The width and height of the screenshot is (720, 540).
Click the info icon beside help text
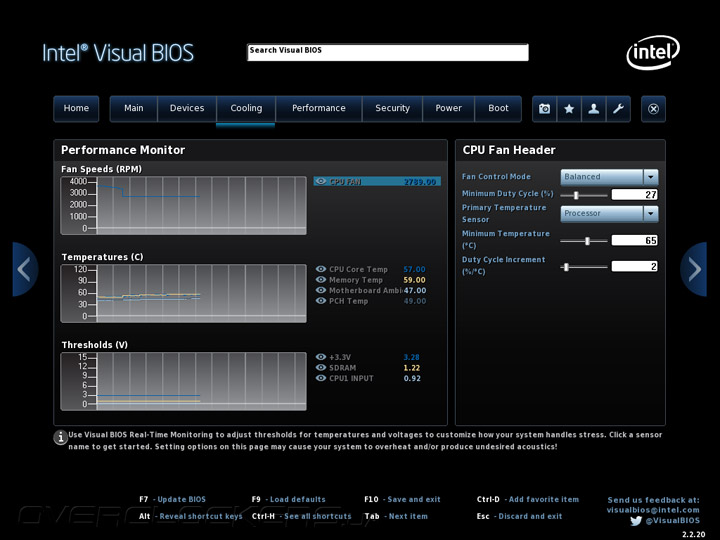tap(60, 438)
